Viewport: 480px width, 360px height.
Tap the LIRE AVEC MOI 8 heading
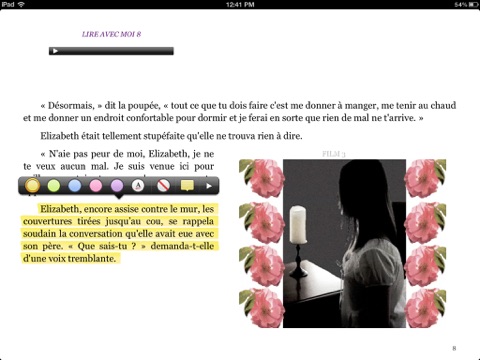click(x=111, y=34)
